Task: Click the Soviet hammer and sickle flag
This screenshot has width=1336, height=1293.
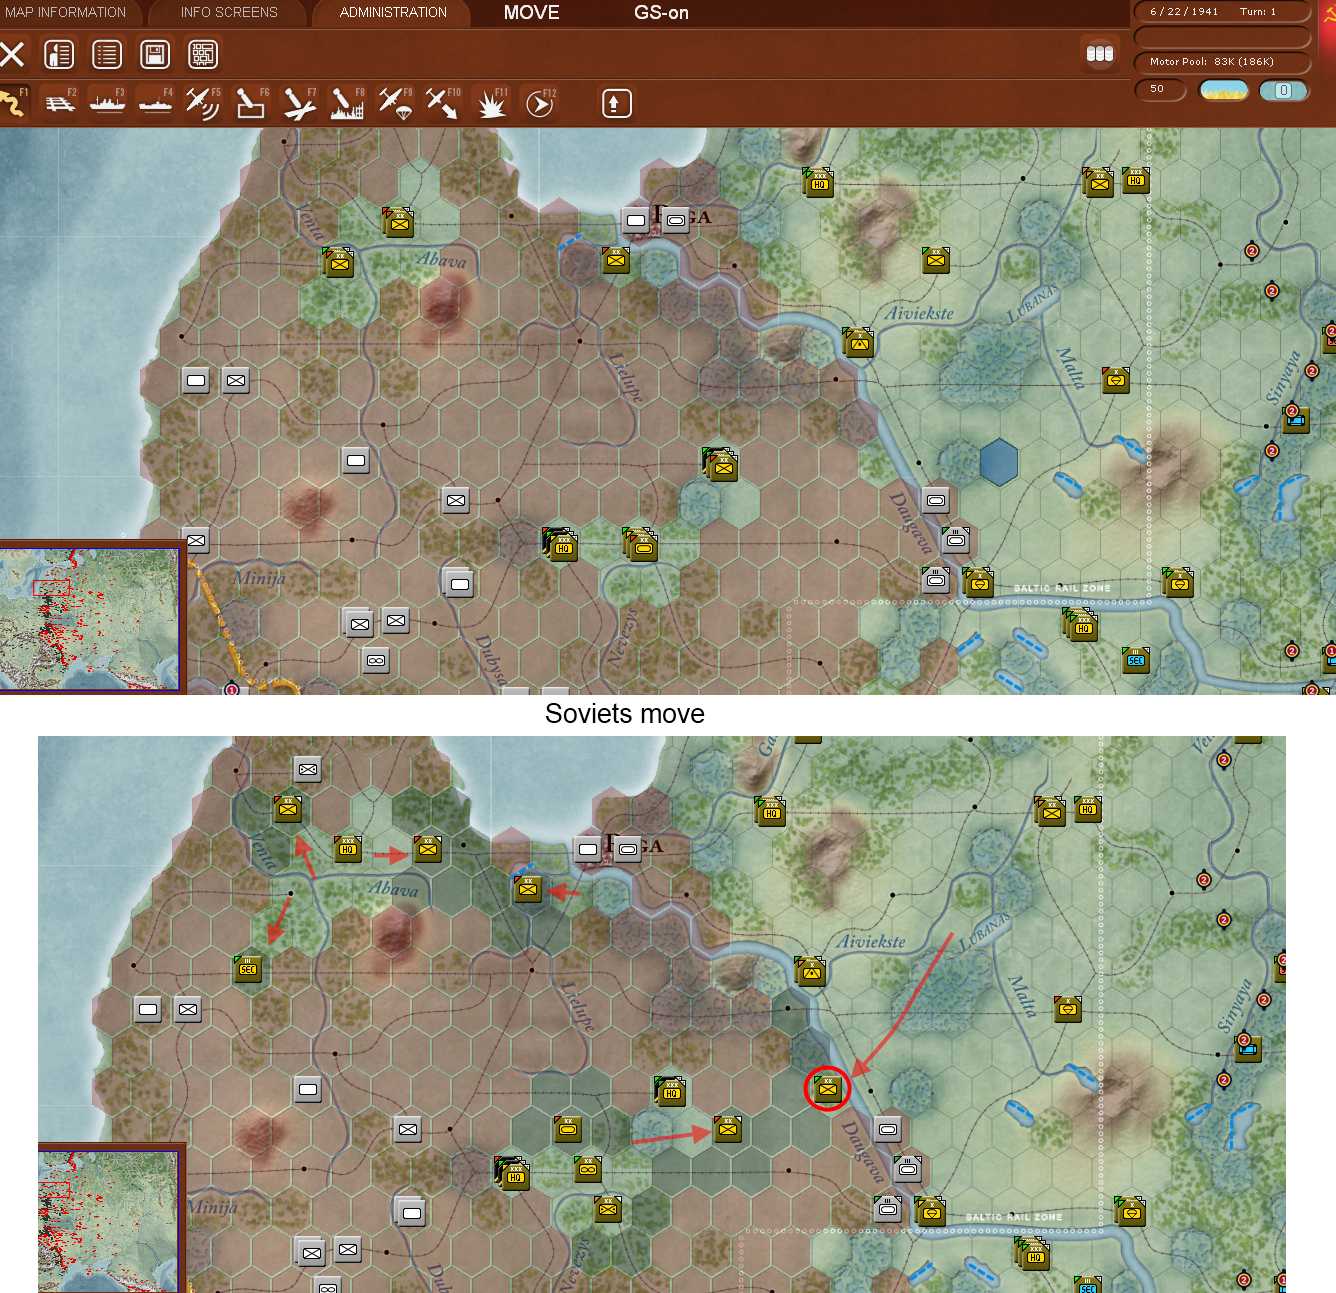Action: [x=1329, y=15]
